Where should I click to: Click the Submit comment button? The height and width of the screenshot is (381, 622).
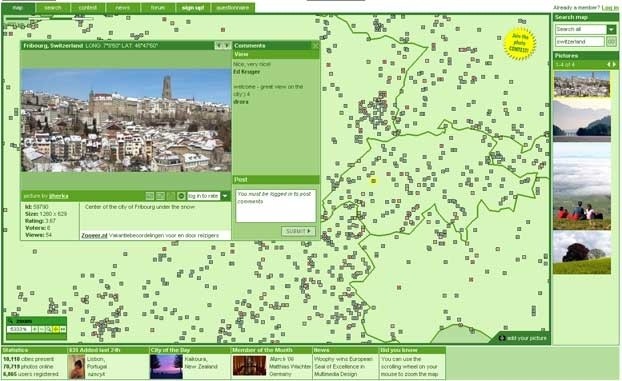coord(298,231)
